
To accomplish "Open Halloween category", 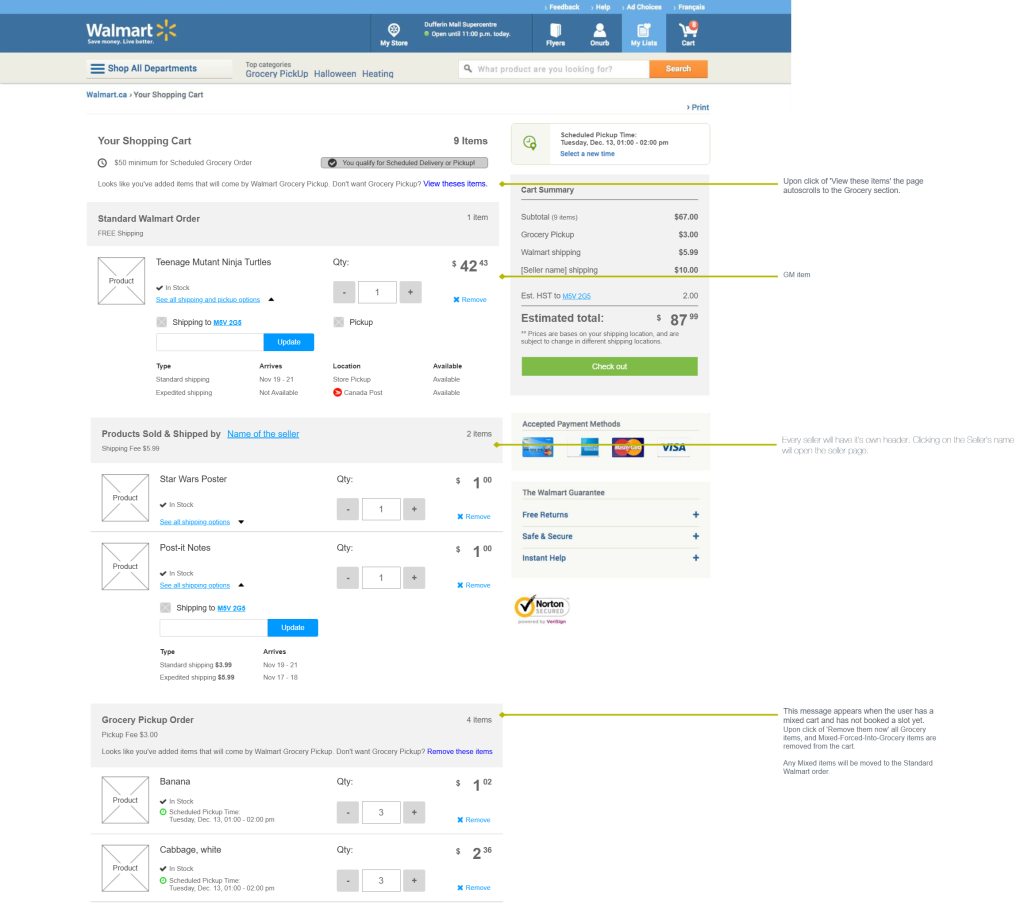I will pyautogui.click(x=335, y=74).
